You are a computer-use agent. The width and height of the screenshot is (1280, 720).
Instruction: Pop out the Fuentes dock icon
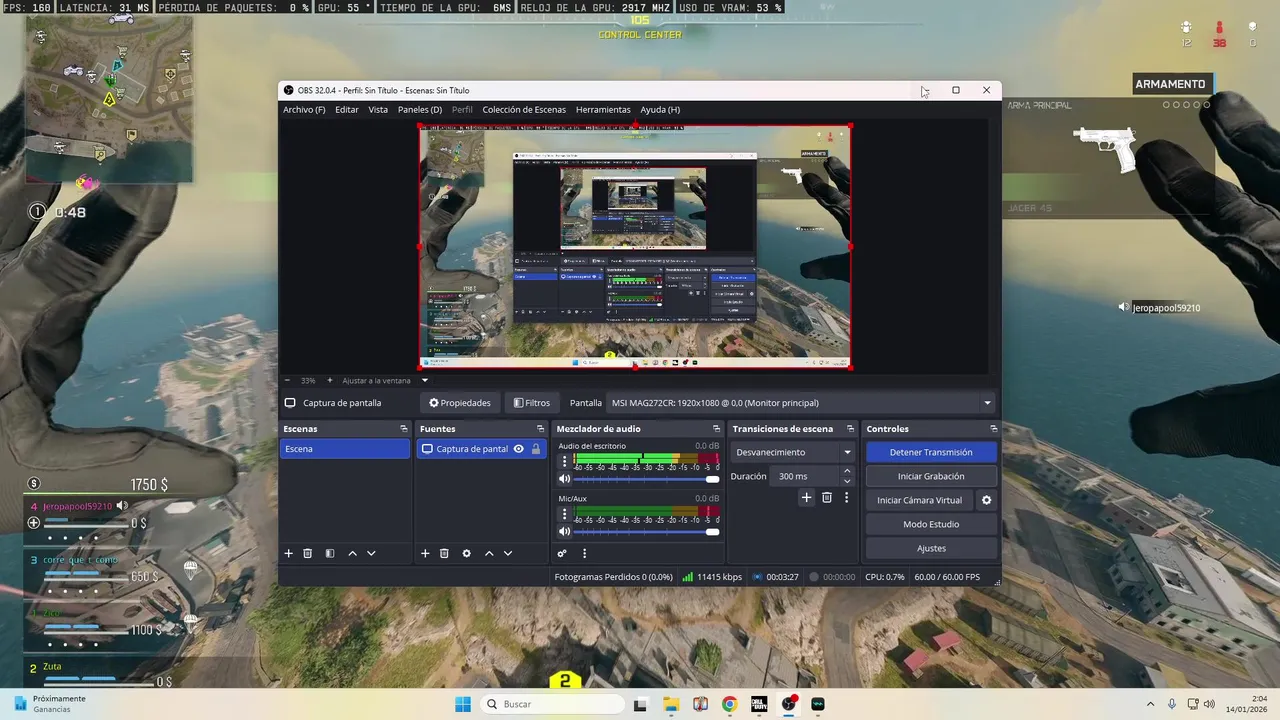tap(540, 429)
